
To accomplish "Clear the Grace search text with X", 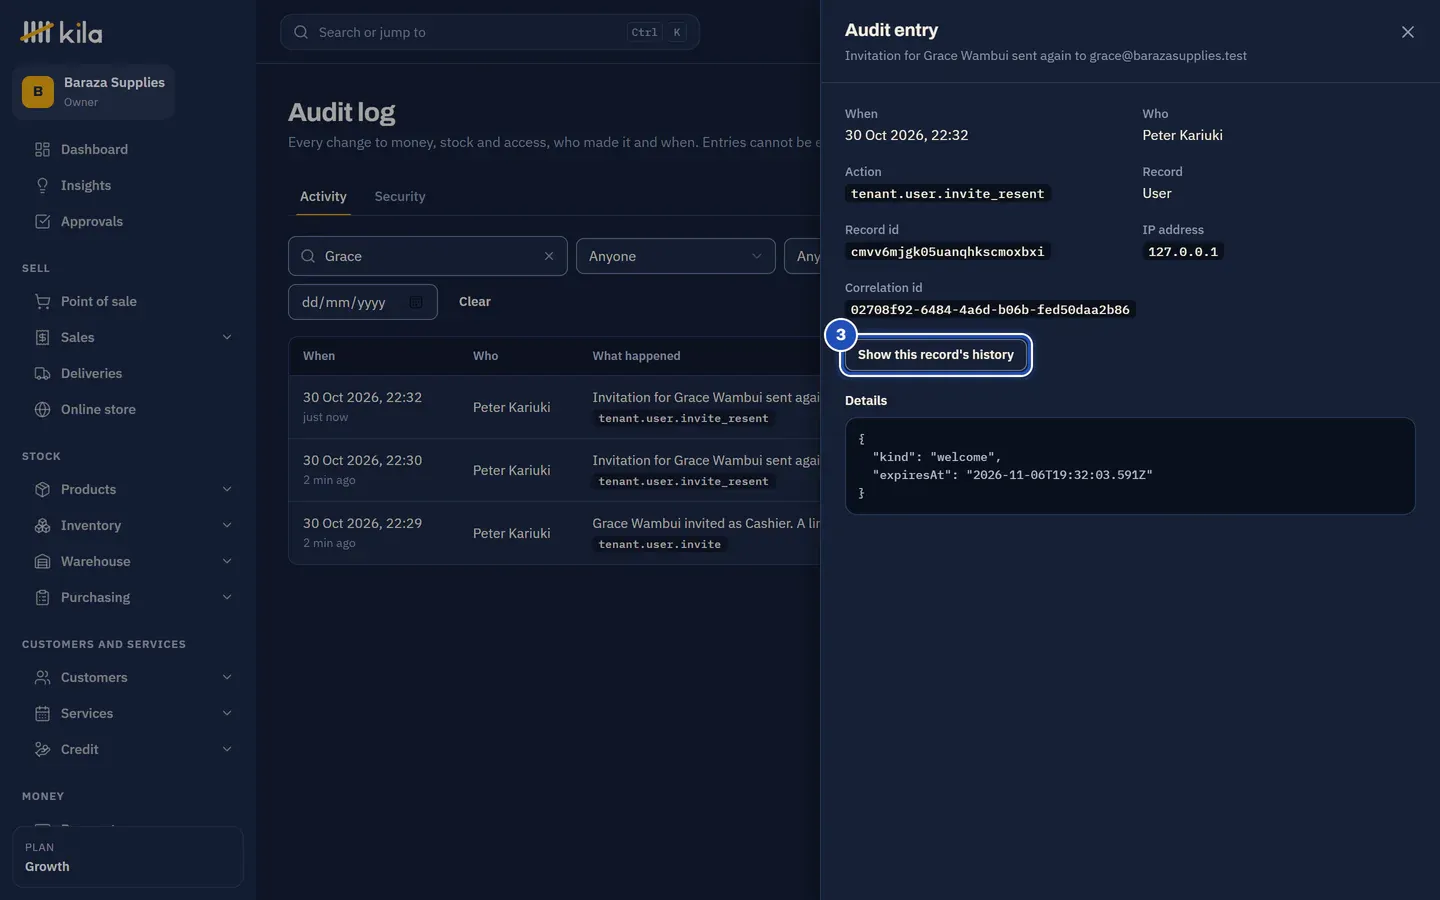I will [549, 256].
